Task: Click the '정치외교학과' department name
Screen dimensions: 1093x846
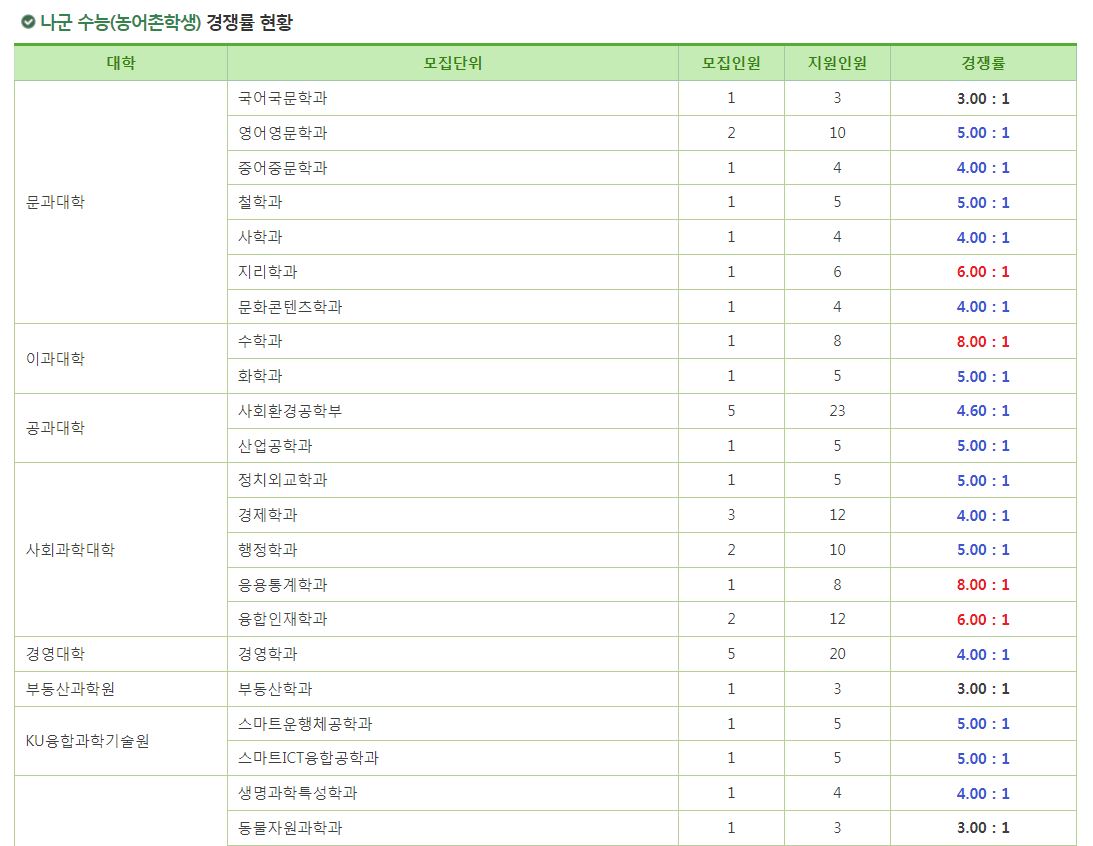Action: pyautogui.click(x=282, y=480)
